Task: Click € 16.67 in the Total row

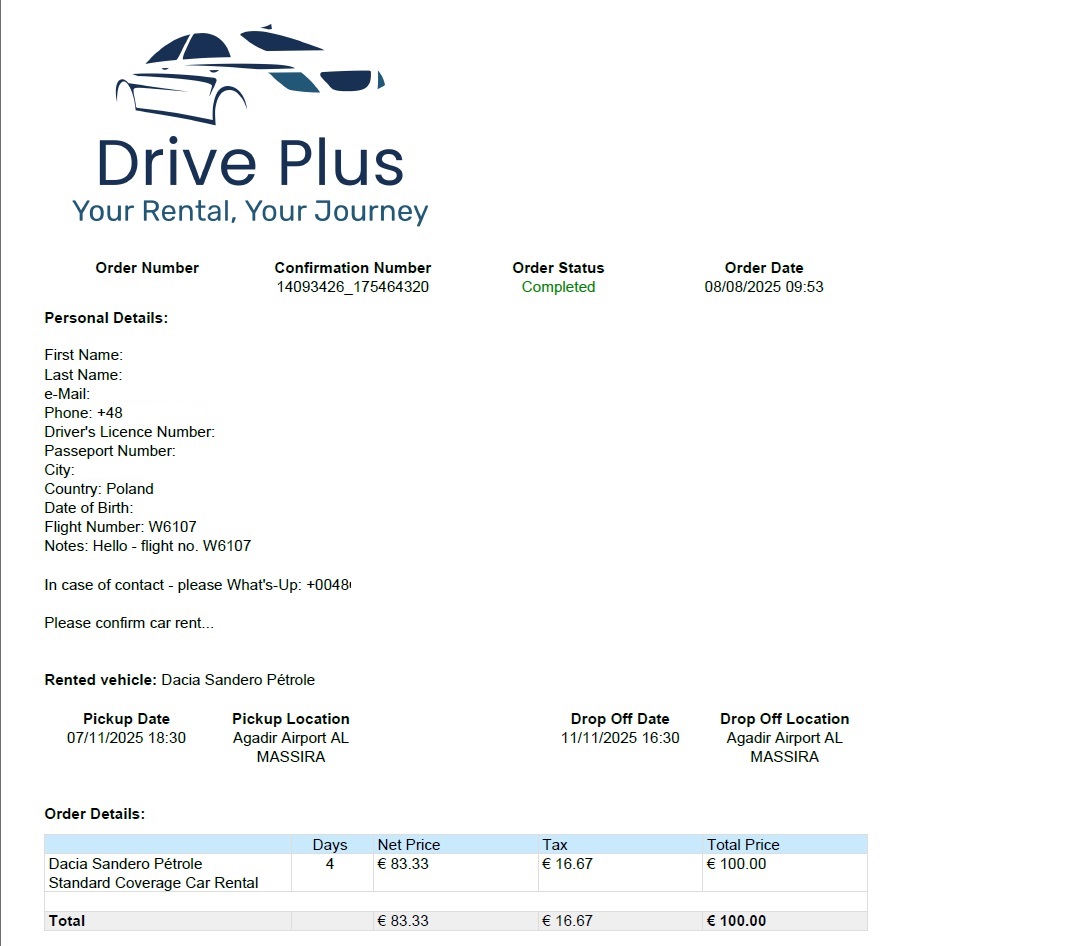Action: 568,921
